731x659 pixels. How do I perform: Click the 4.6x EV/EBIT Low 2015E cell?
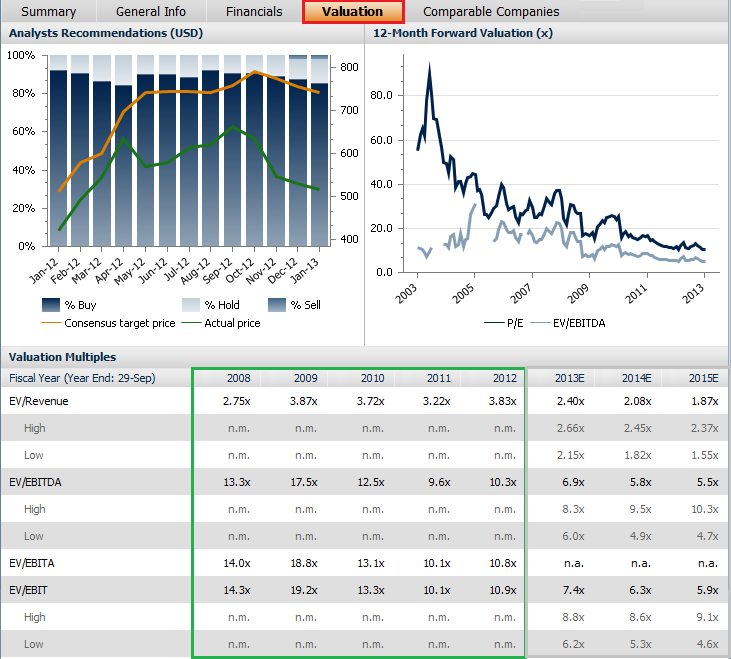coord(708,645)
